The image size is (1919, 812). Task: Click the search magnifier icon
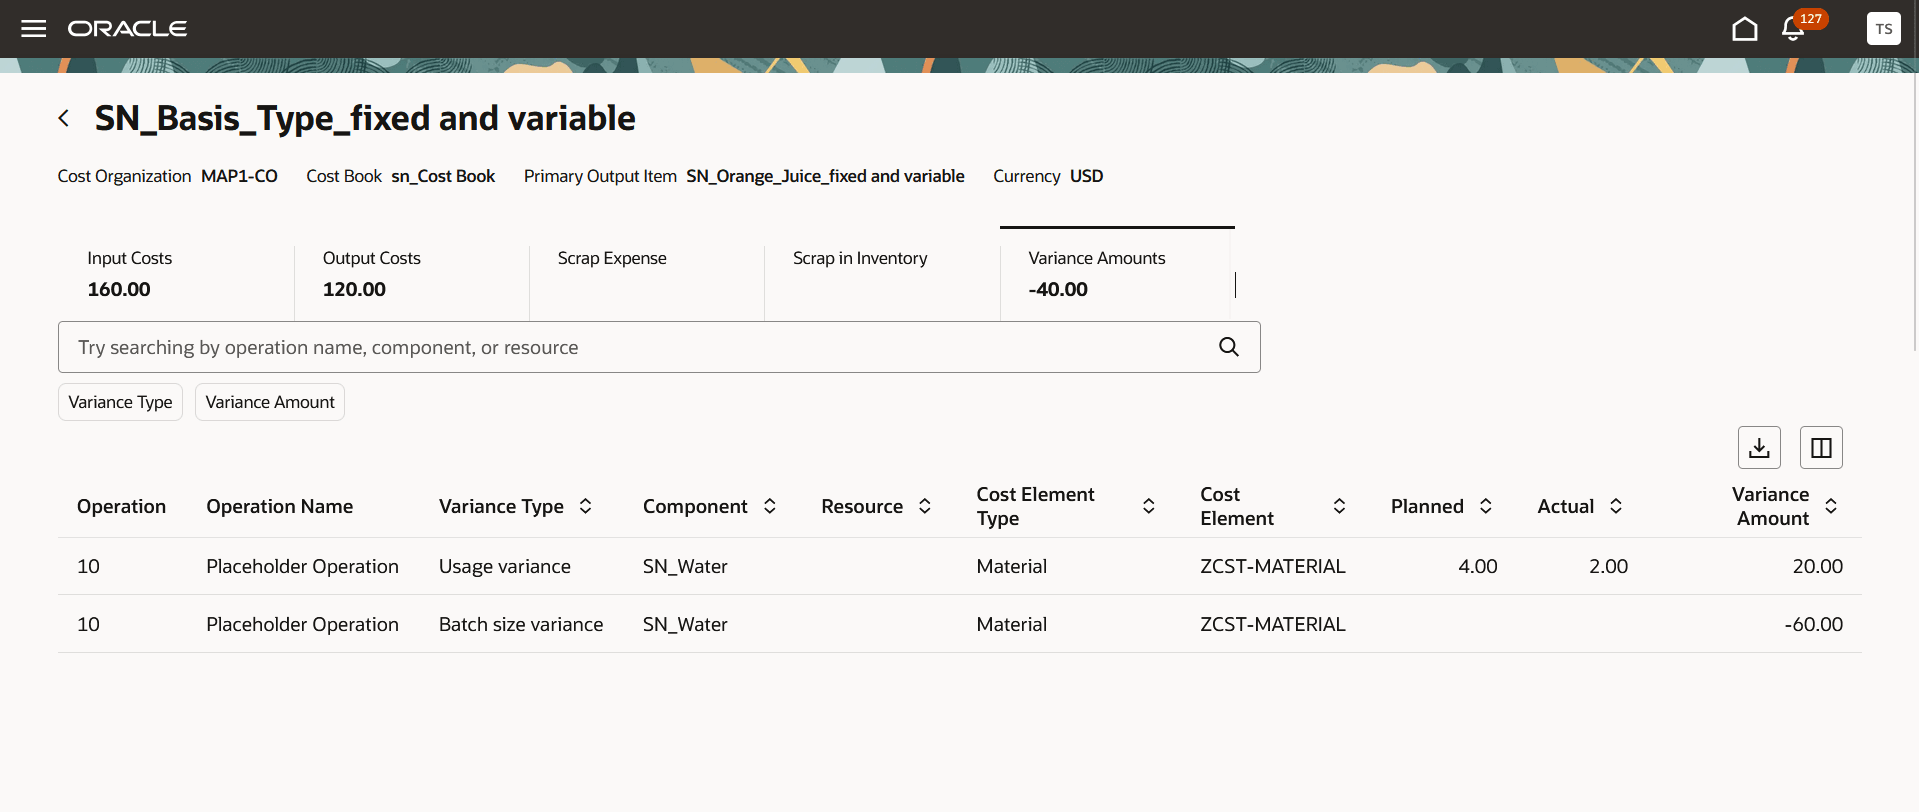pyautogui.click(x=1229, y=347)
